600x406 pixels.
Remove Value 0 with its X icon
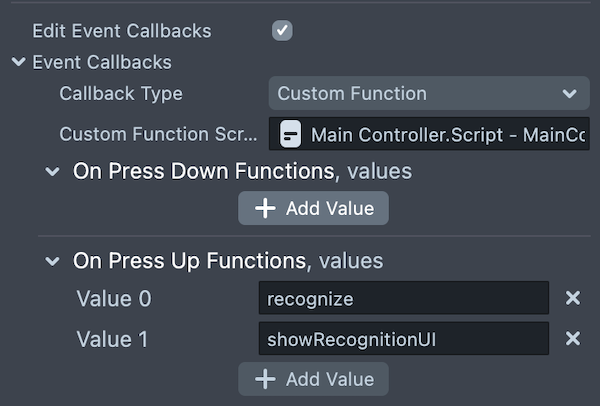(x=573, y=298)
